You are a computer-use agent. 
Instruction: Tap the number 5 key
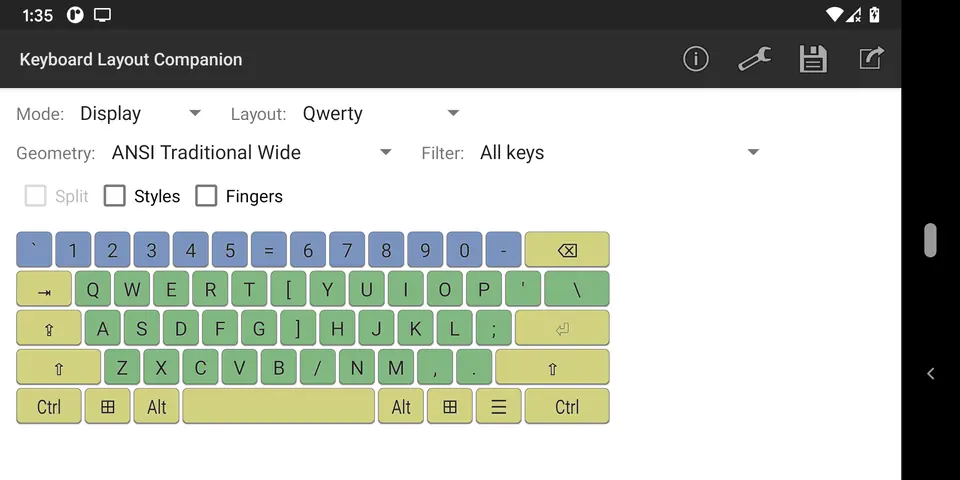tap(230, 250)
